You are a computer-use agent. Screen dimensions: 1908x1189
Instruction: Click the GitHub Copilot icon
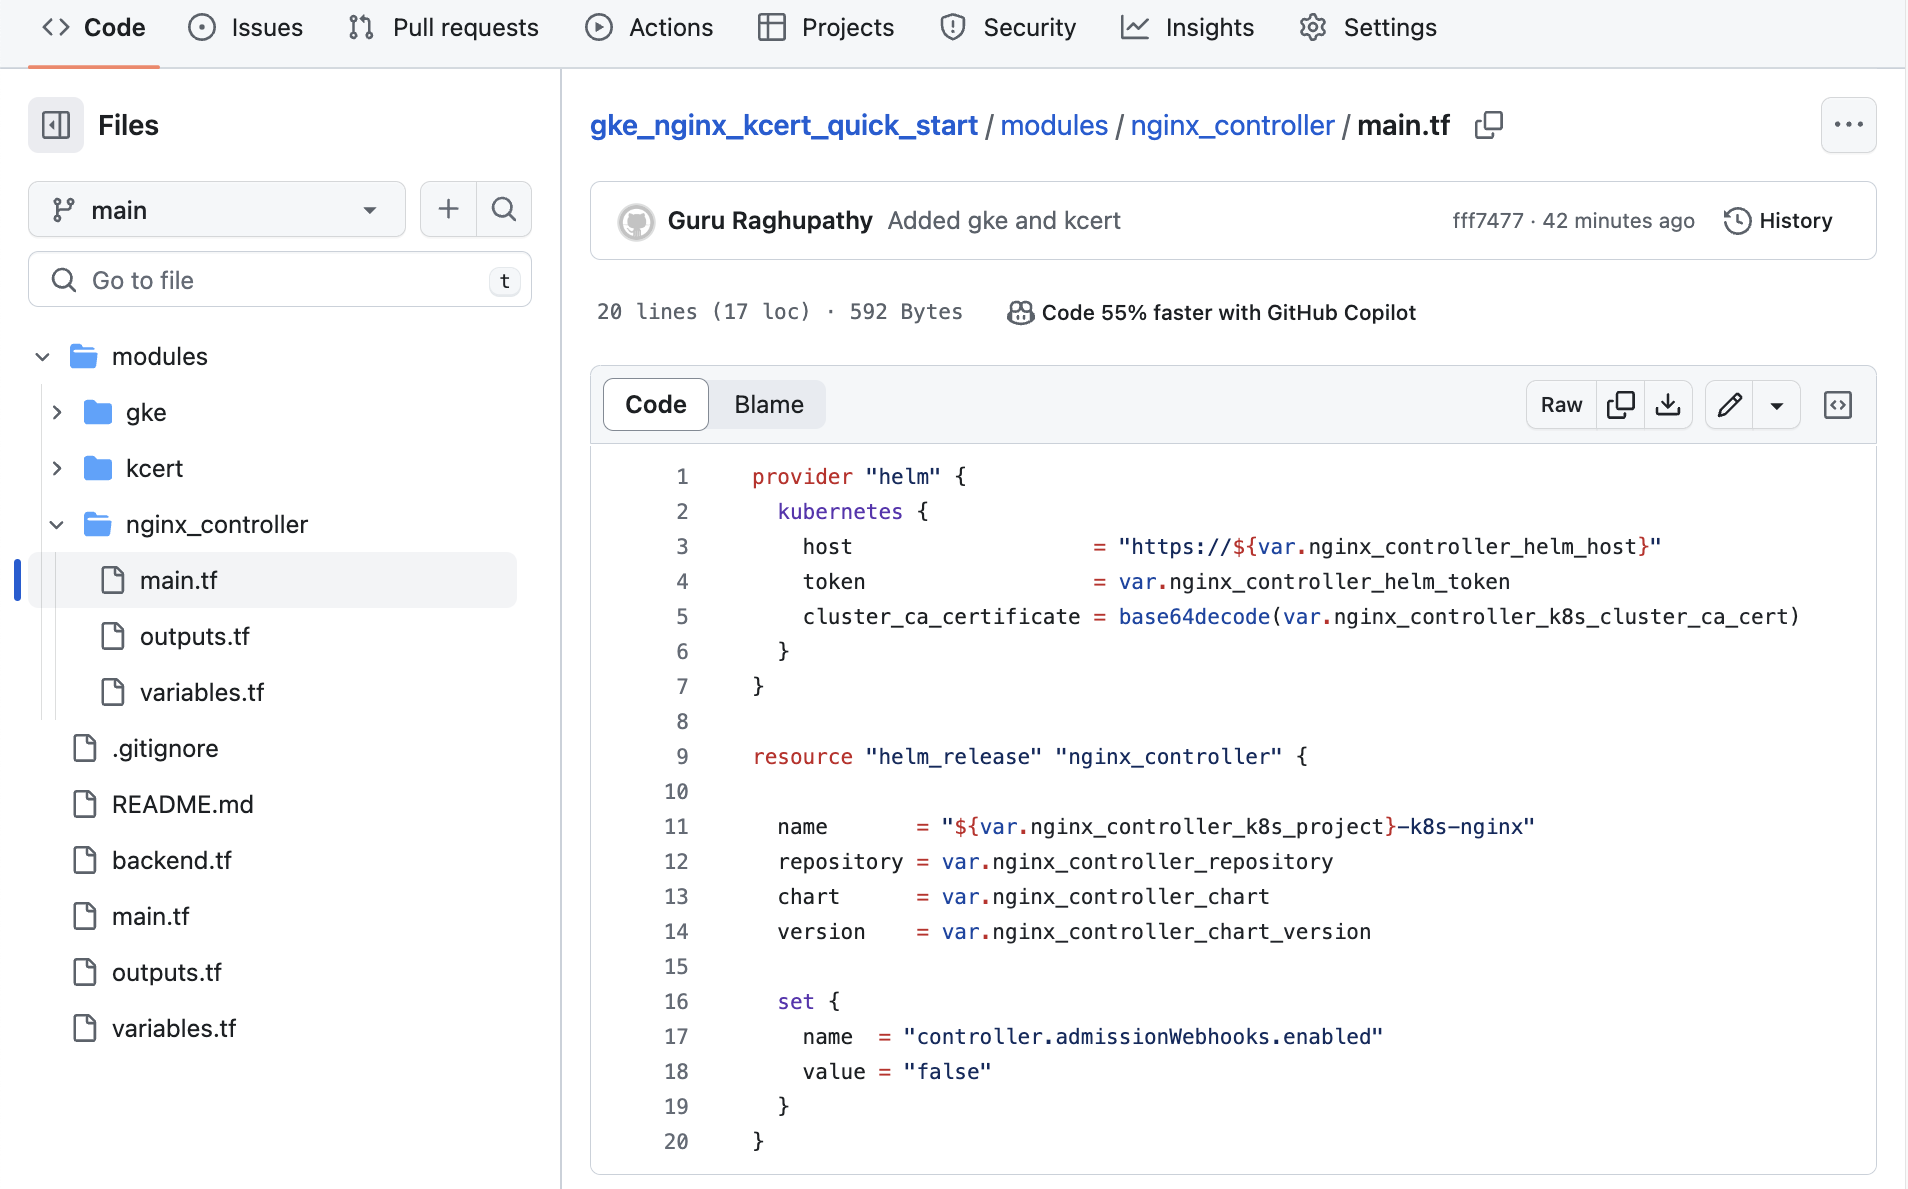point(1019,312)
